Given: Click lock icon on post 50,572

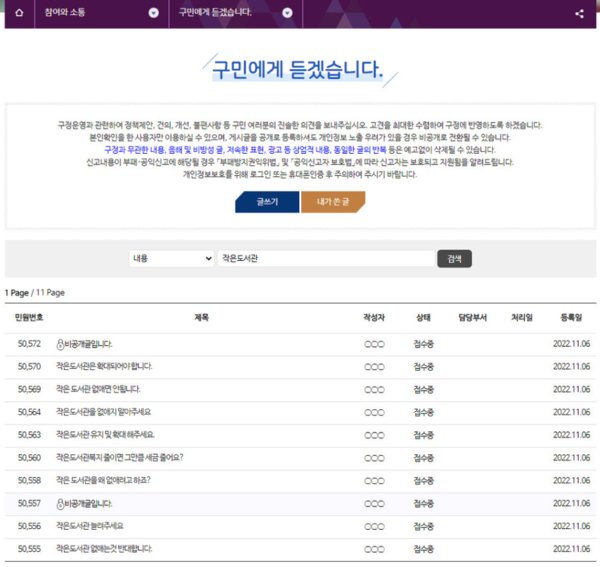Looking at the screenshot, I should pyautogui.click(x=60, y=344).
